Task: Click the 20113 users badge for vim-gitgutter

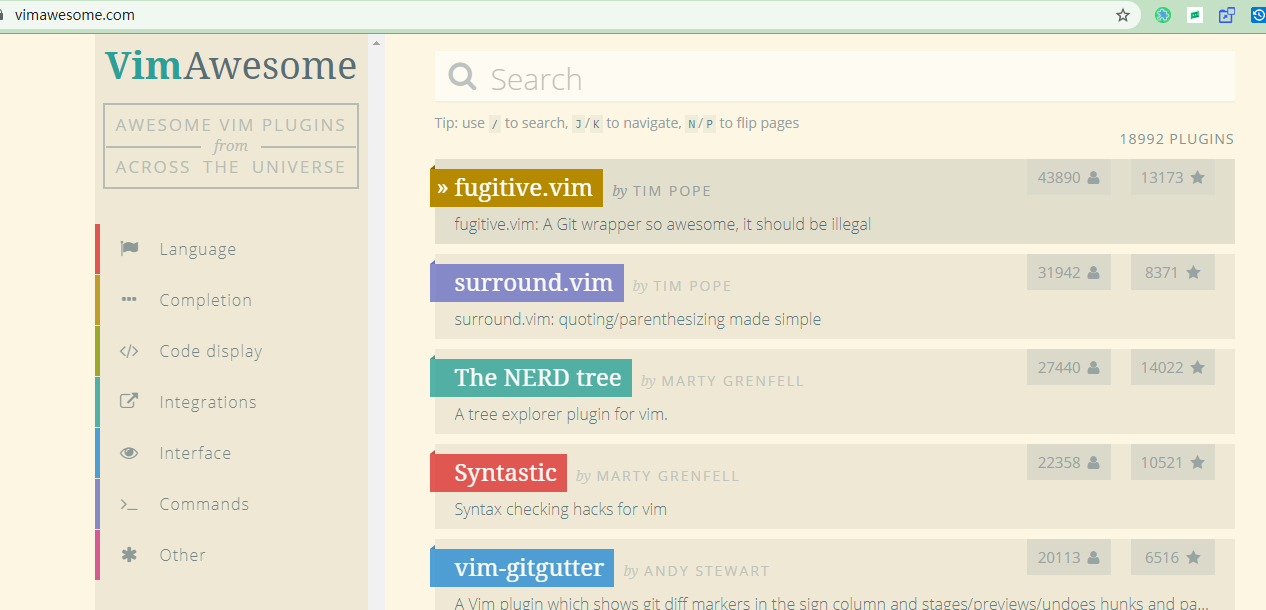Action: [x=1069, y=557]
